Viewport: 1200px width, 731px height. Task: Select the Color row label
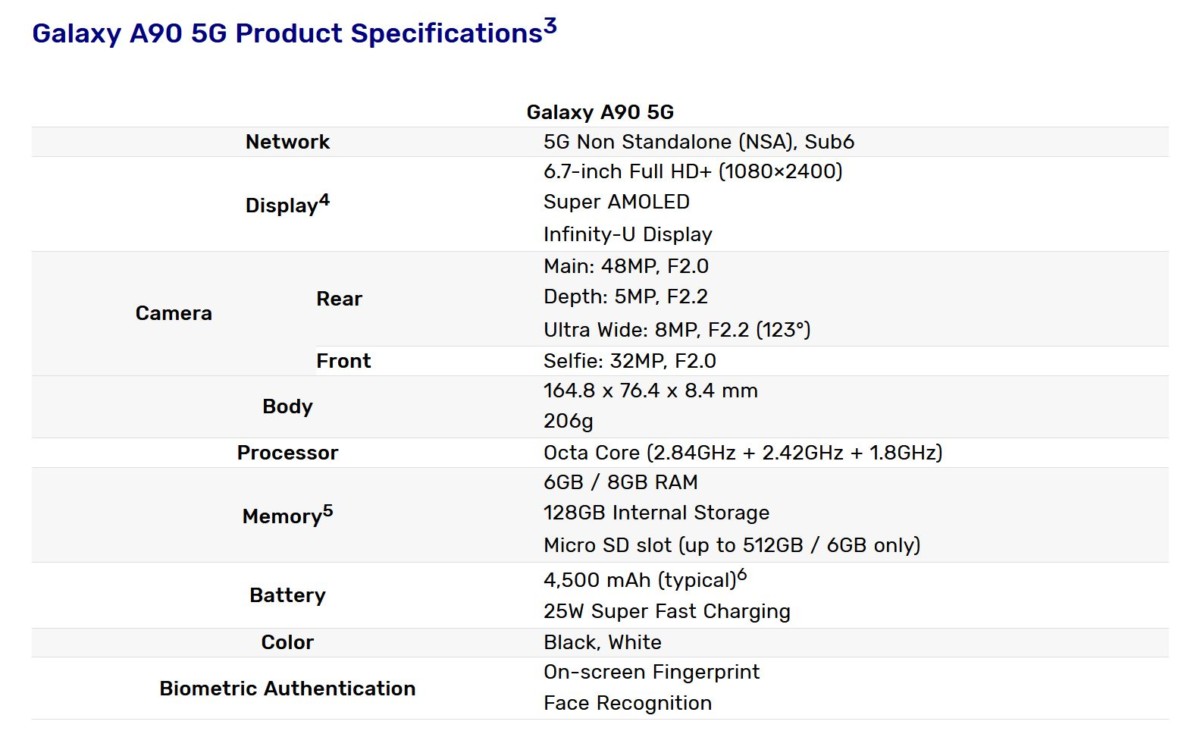[x=287, y=642]
